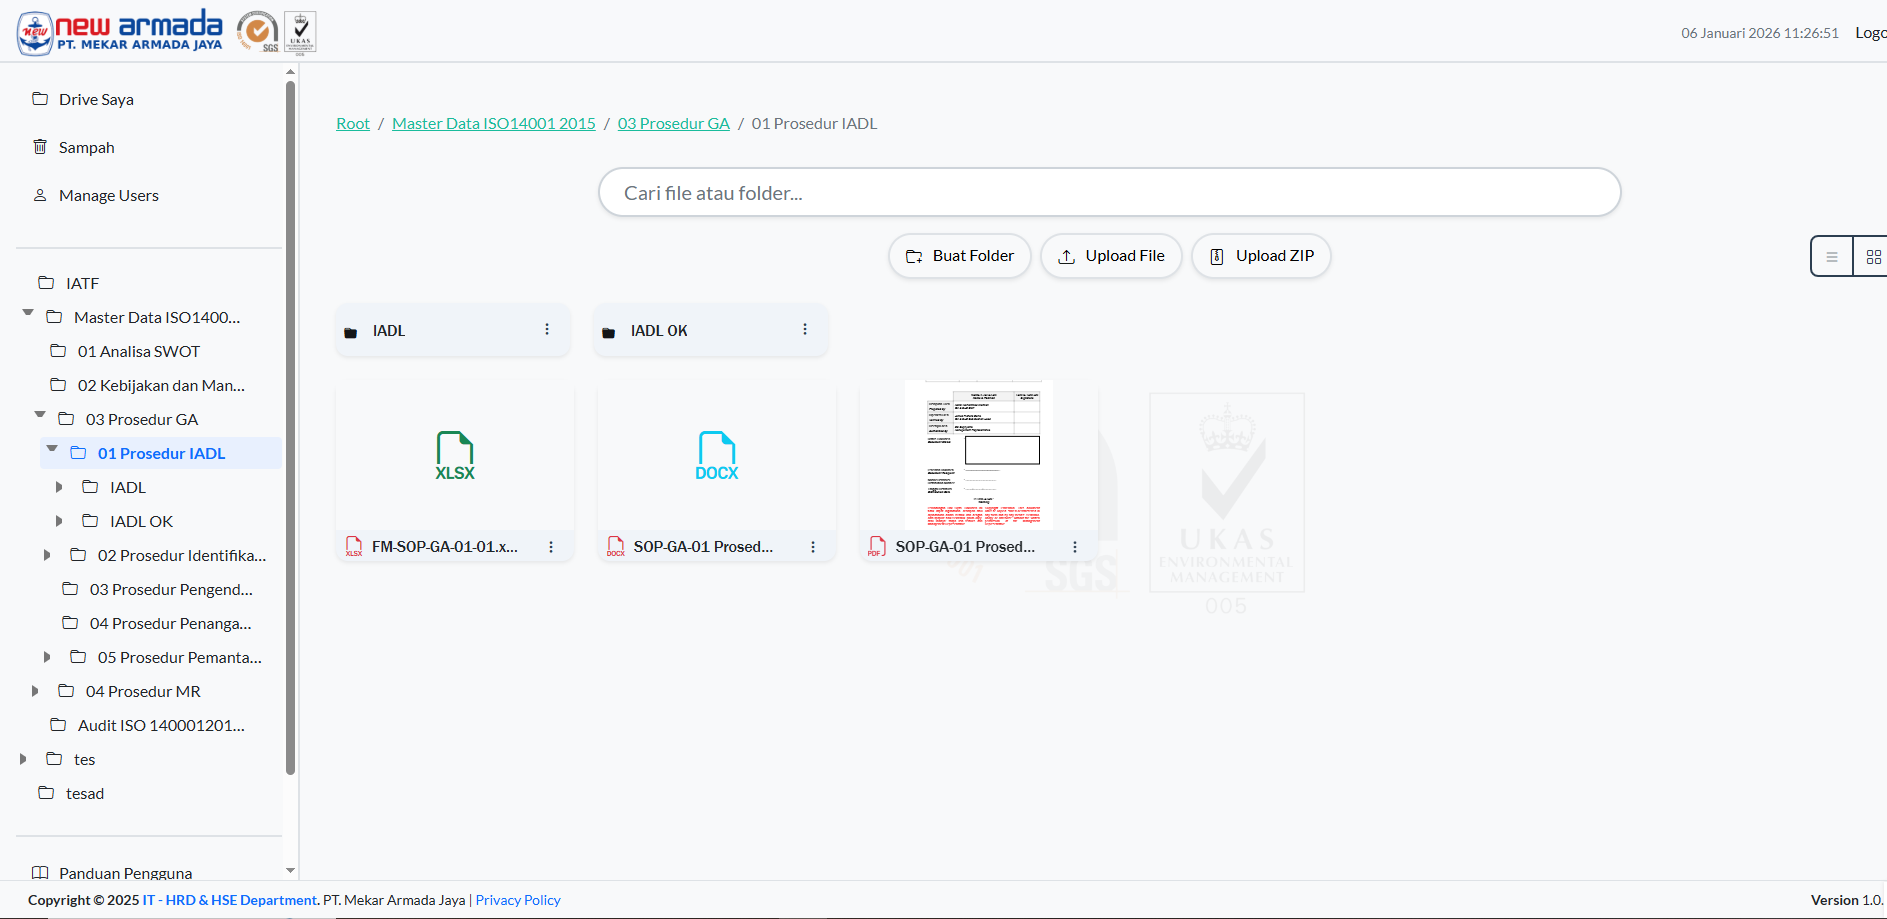The image size is (1887, 919).
Task: Click folder icon beside tes
Action: point(54,759)
